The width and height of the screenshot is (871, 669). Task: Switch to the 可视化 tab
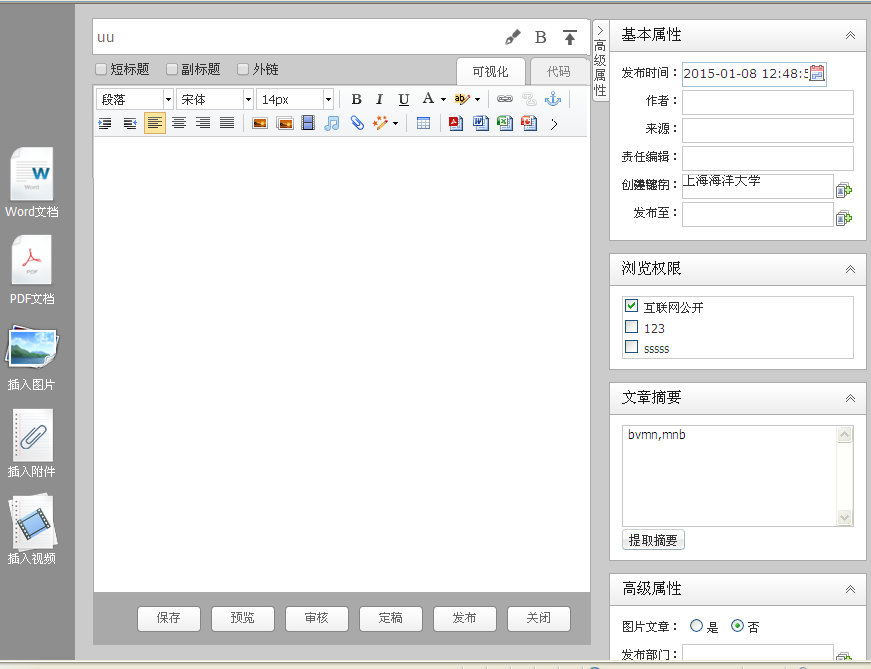(490, 72)
